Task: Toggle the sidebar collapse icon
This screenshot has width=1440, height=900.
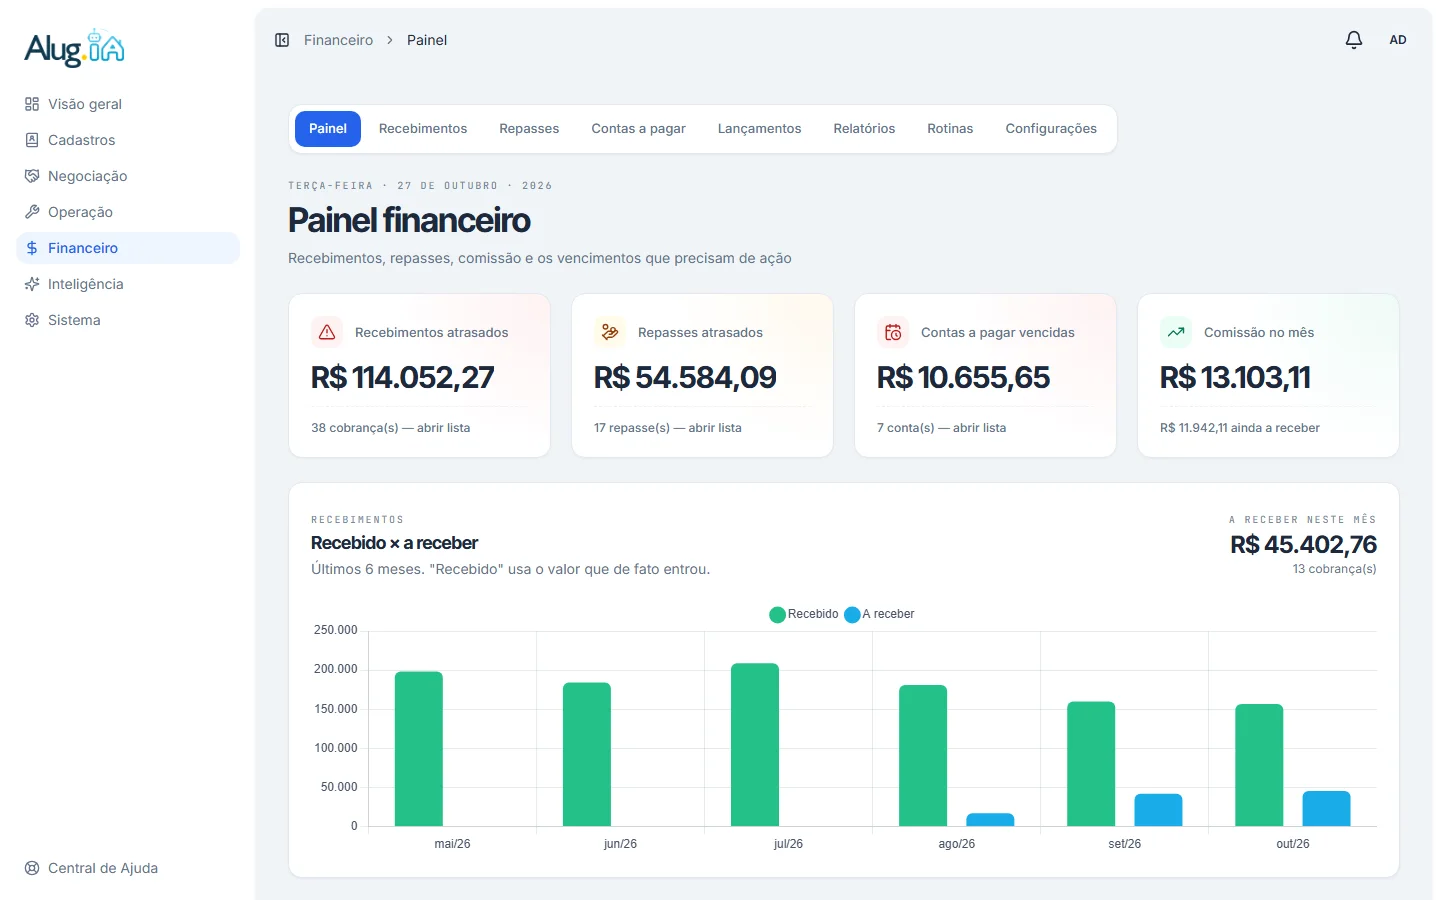Action: (x=282, y=40)
